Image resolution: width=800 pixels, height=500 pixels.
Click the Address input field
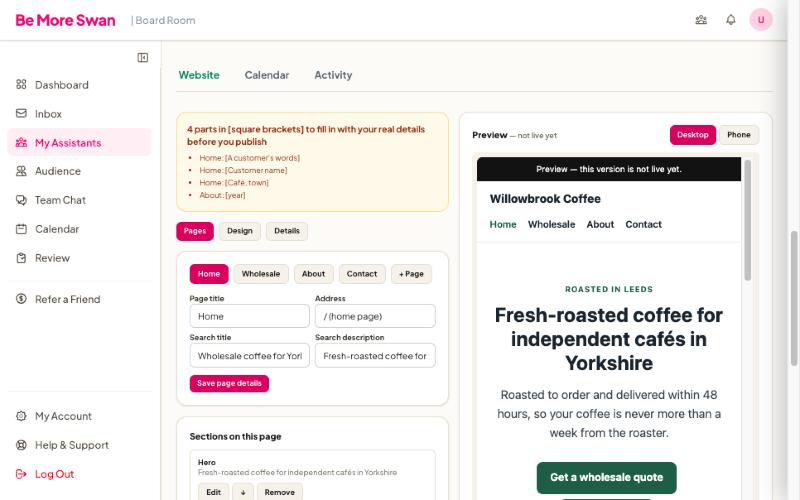(x=375, y=316)
